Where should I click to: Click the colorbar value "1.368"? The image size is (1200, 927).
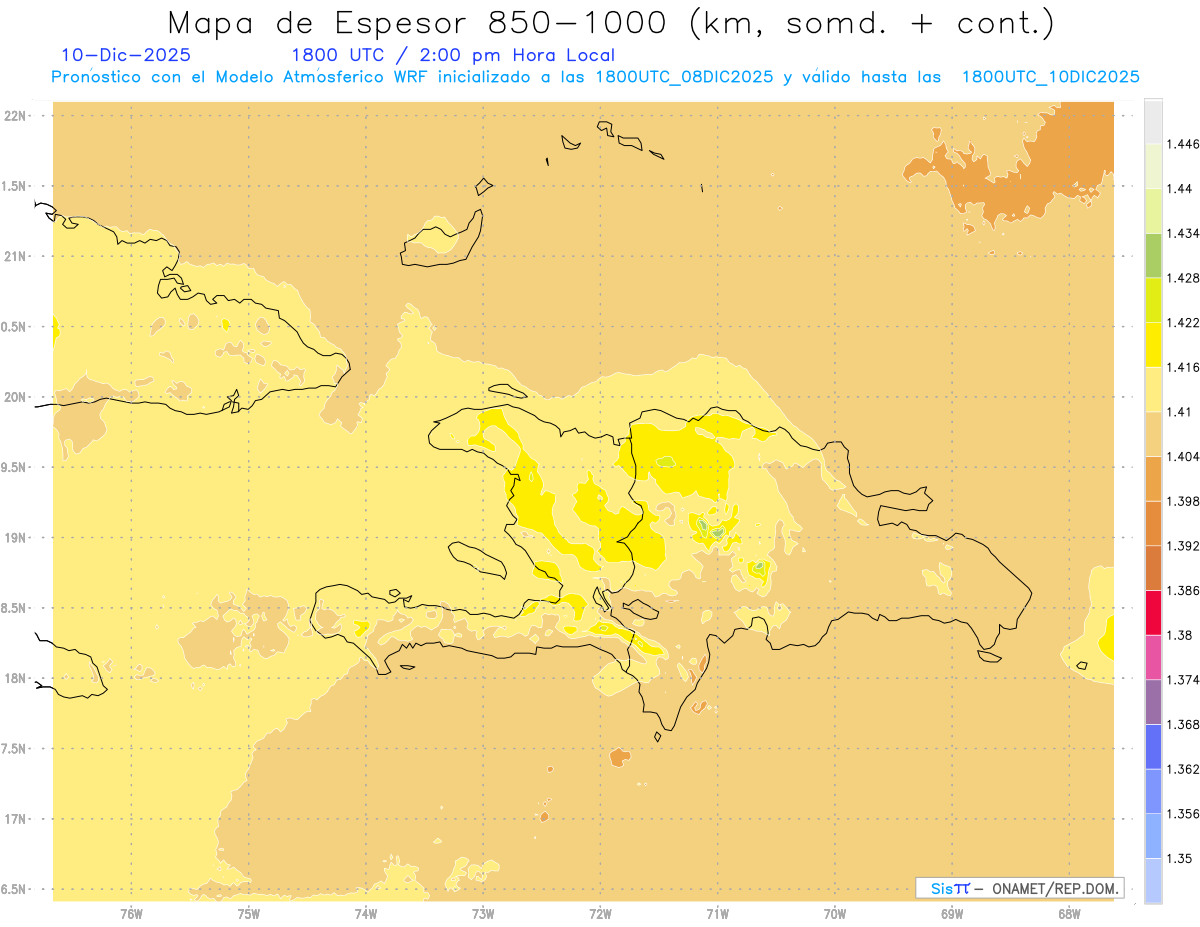(1184, 725)
